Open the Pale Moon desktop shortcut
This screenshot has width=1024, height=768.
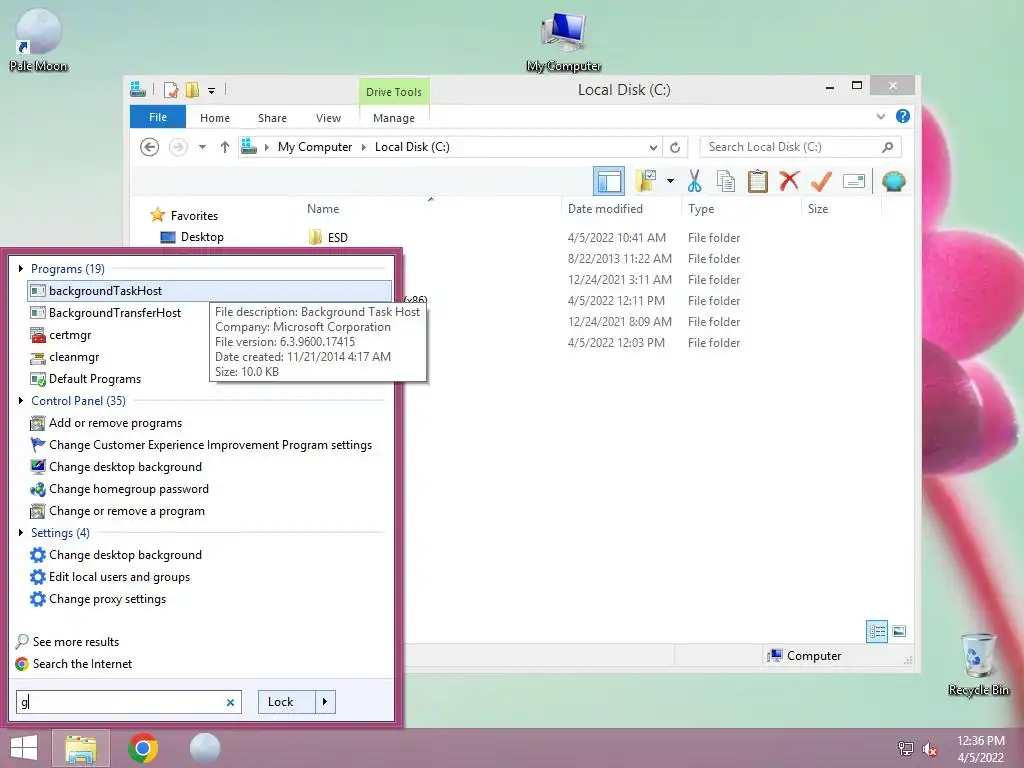(38, 40)
